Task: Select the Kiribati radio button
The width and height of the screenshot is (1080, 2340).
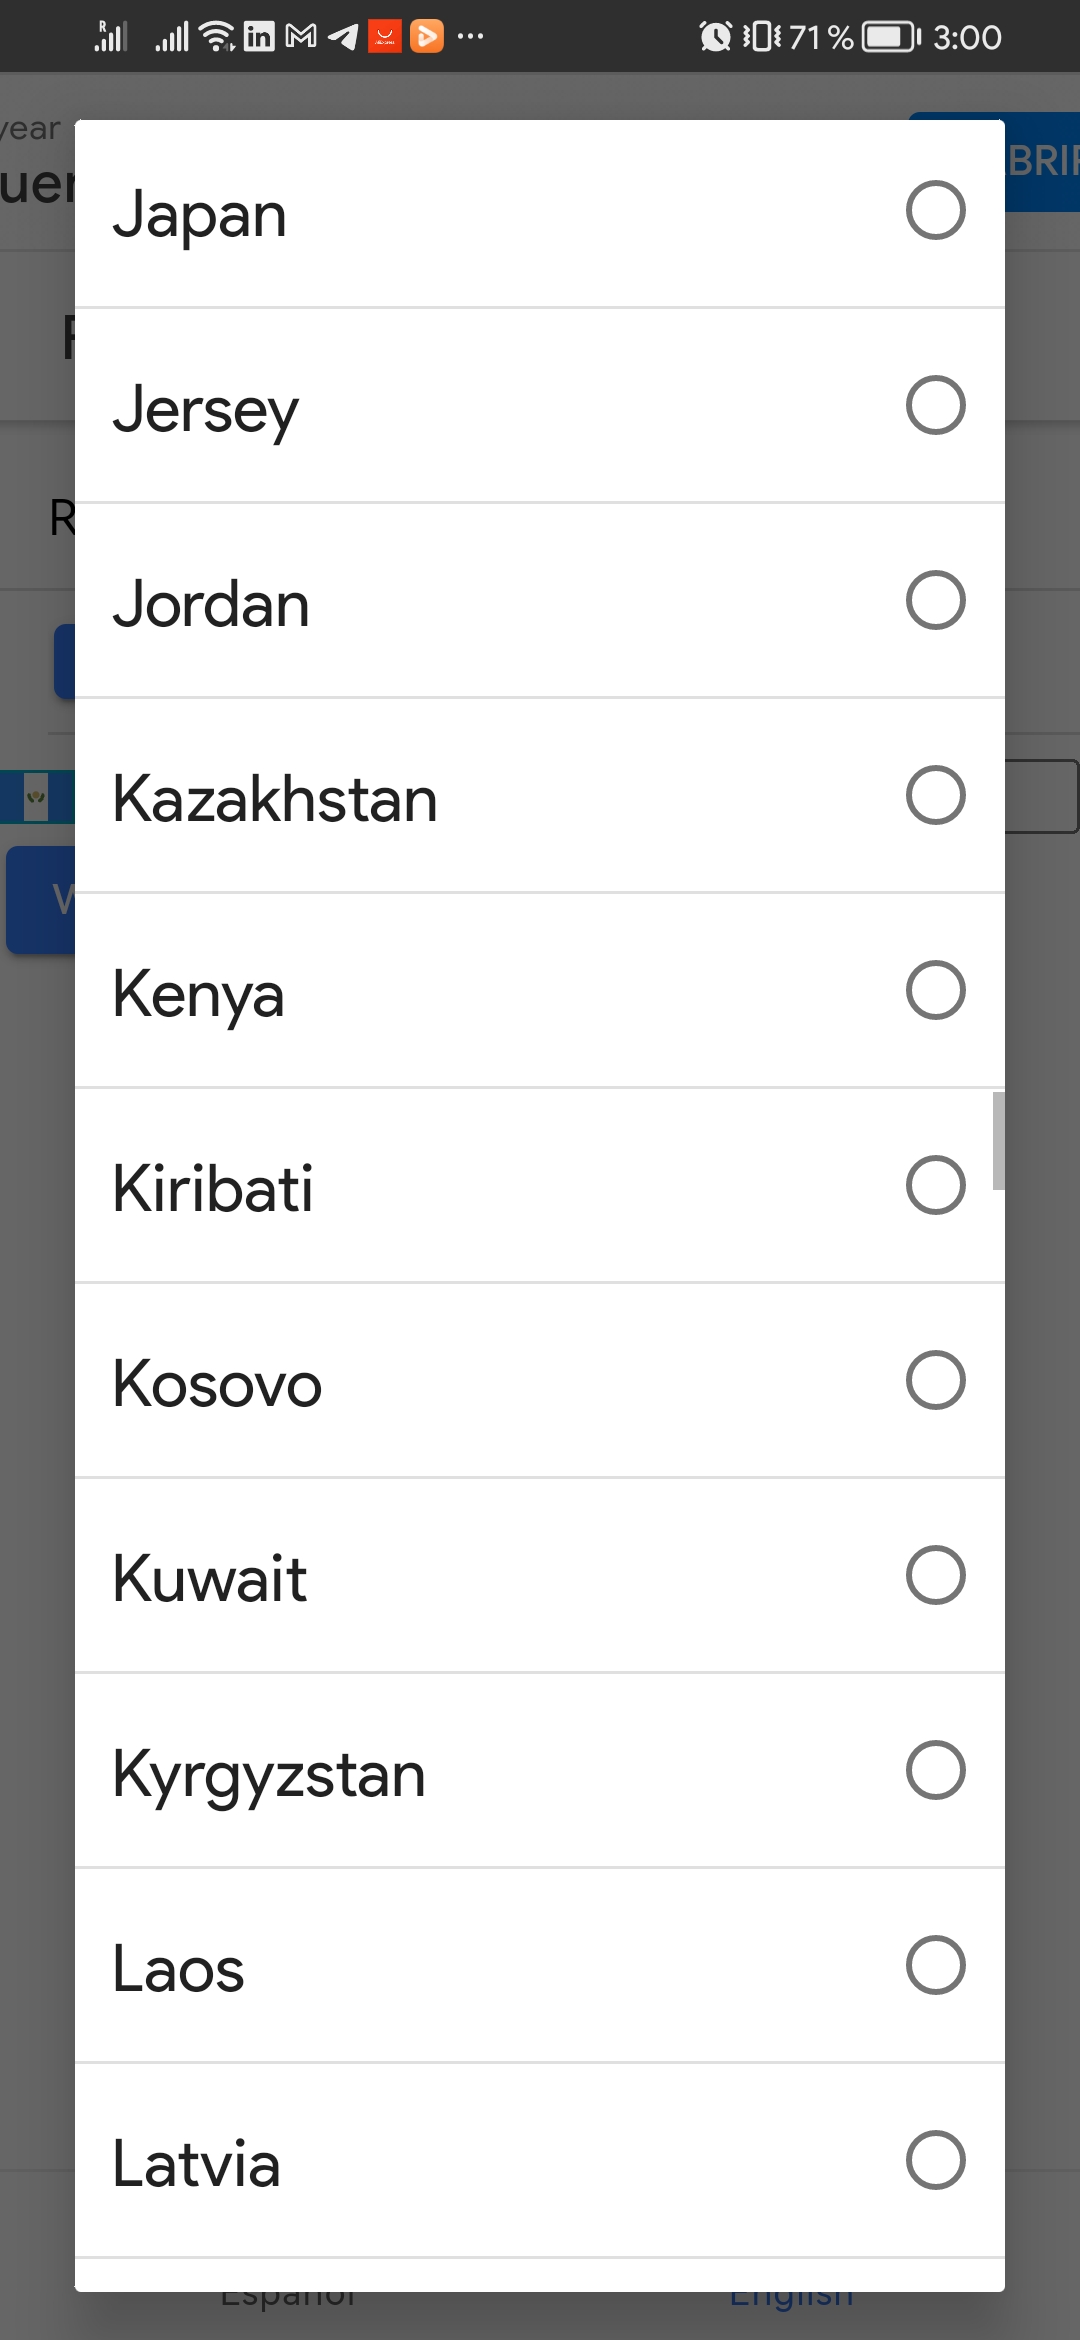Action: coord(935,1185)
